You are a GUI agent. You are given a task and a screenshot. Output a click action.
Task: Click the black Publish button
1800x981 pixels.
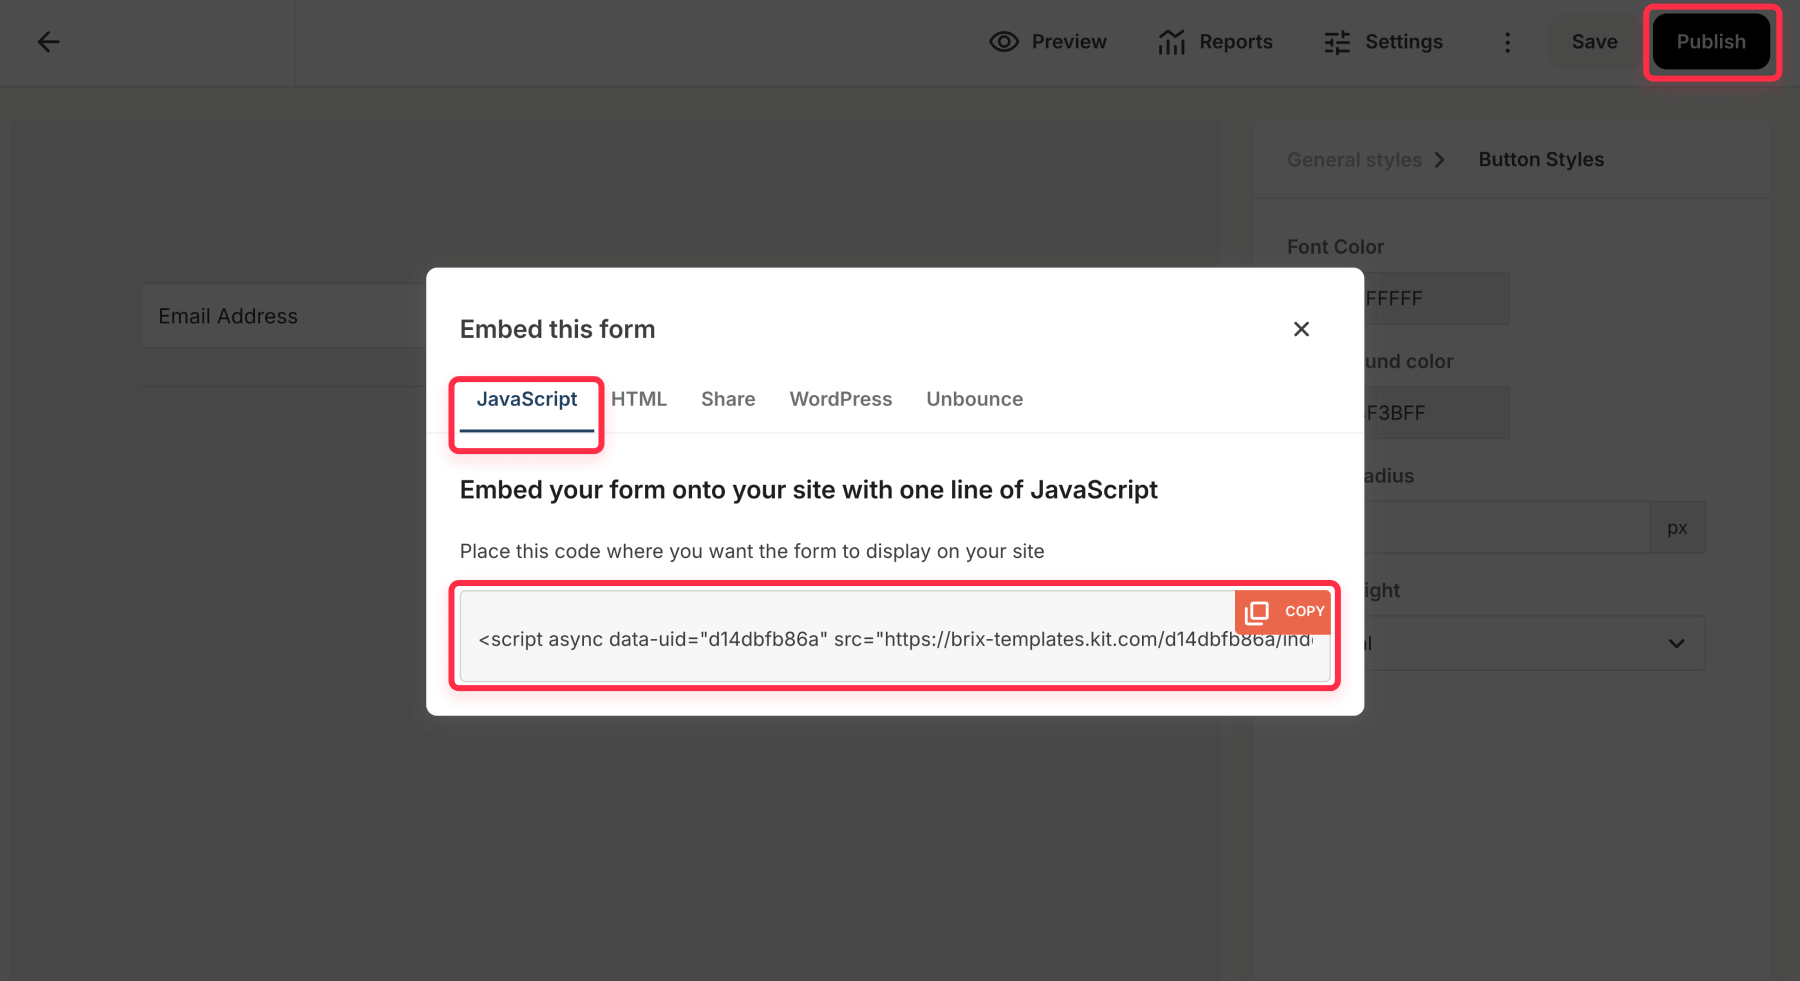point(1711,42)
